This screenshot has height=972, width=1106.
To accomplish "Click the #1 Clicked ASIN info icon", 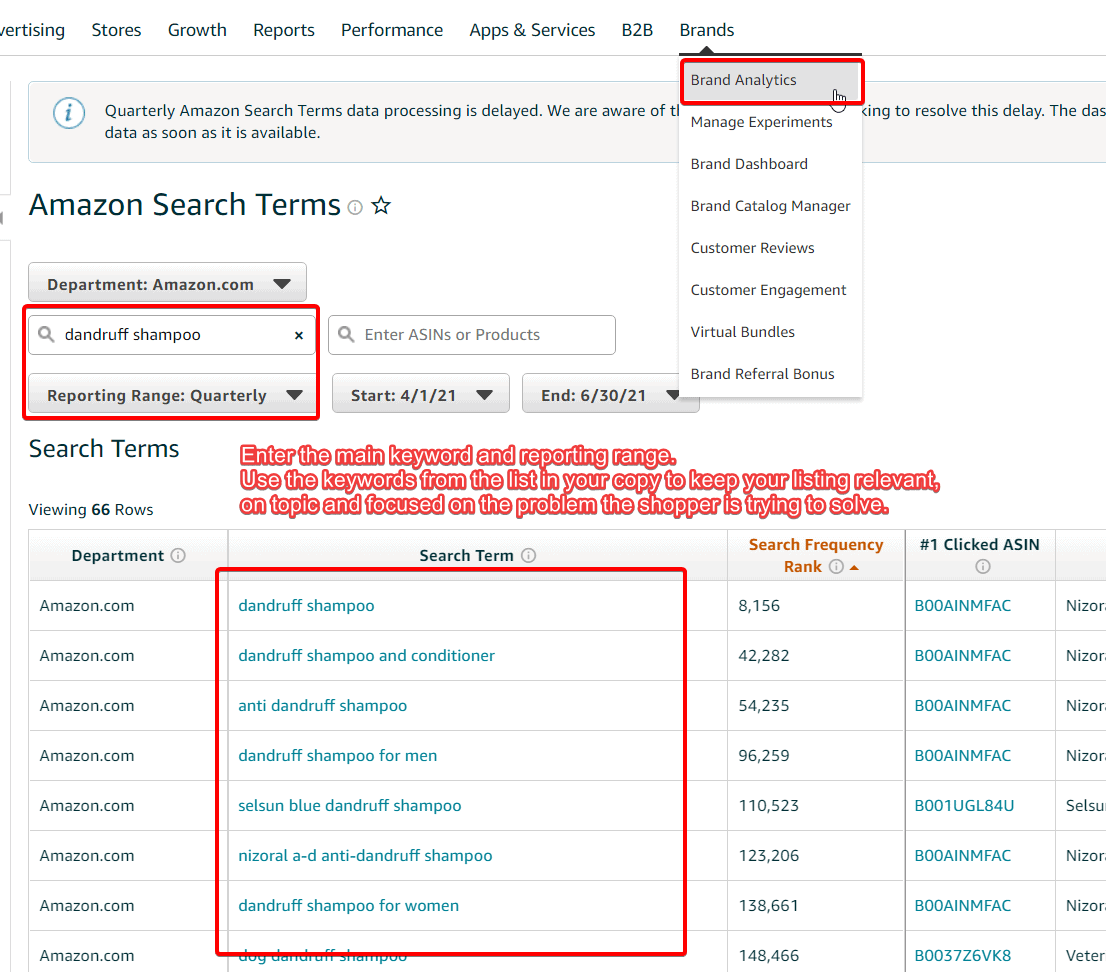I will (982, 566).
